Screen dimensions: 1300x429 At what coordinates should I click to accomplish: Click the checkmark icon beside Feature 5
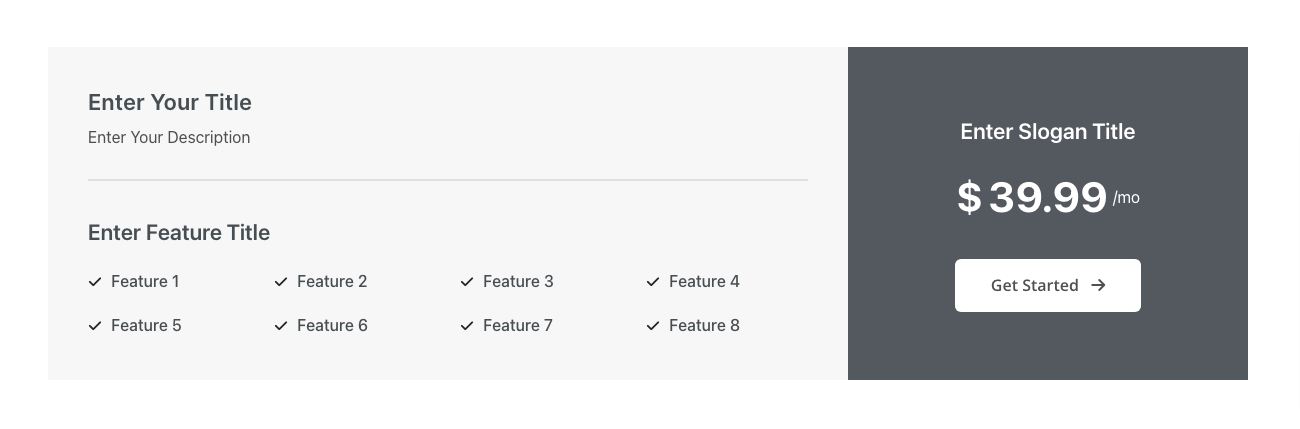pyautogui.click(x=95, y=326)
